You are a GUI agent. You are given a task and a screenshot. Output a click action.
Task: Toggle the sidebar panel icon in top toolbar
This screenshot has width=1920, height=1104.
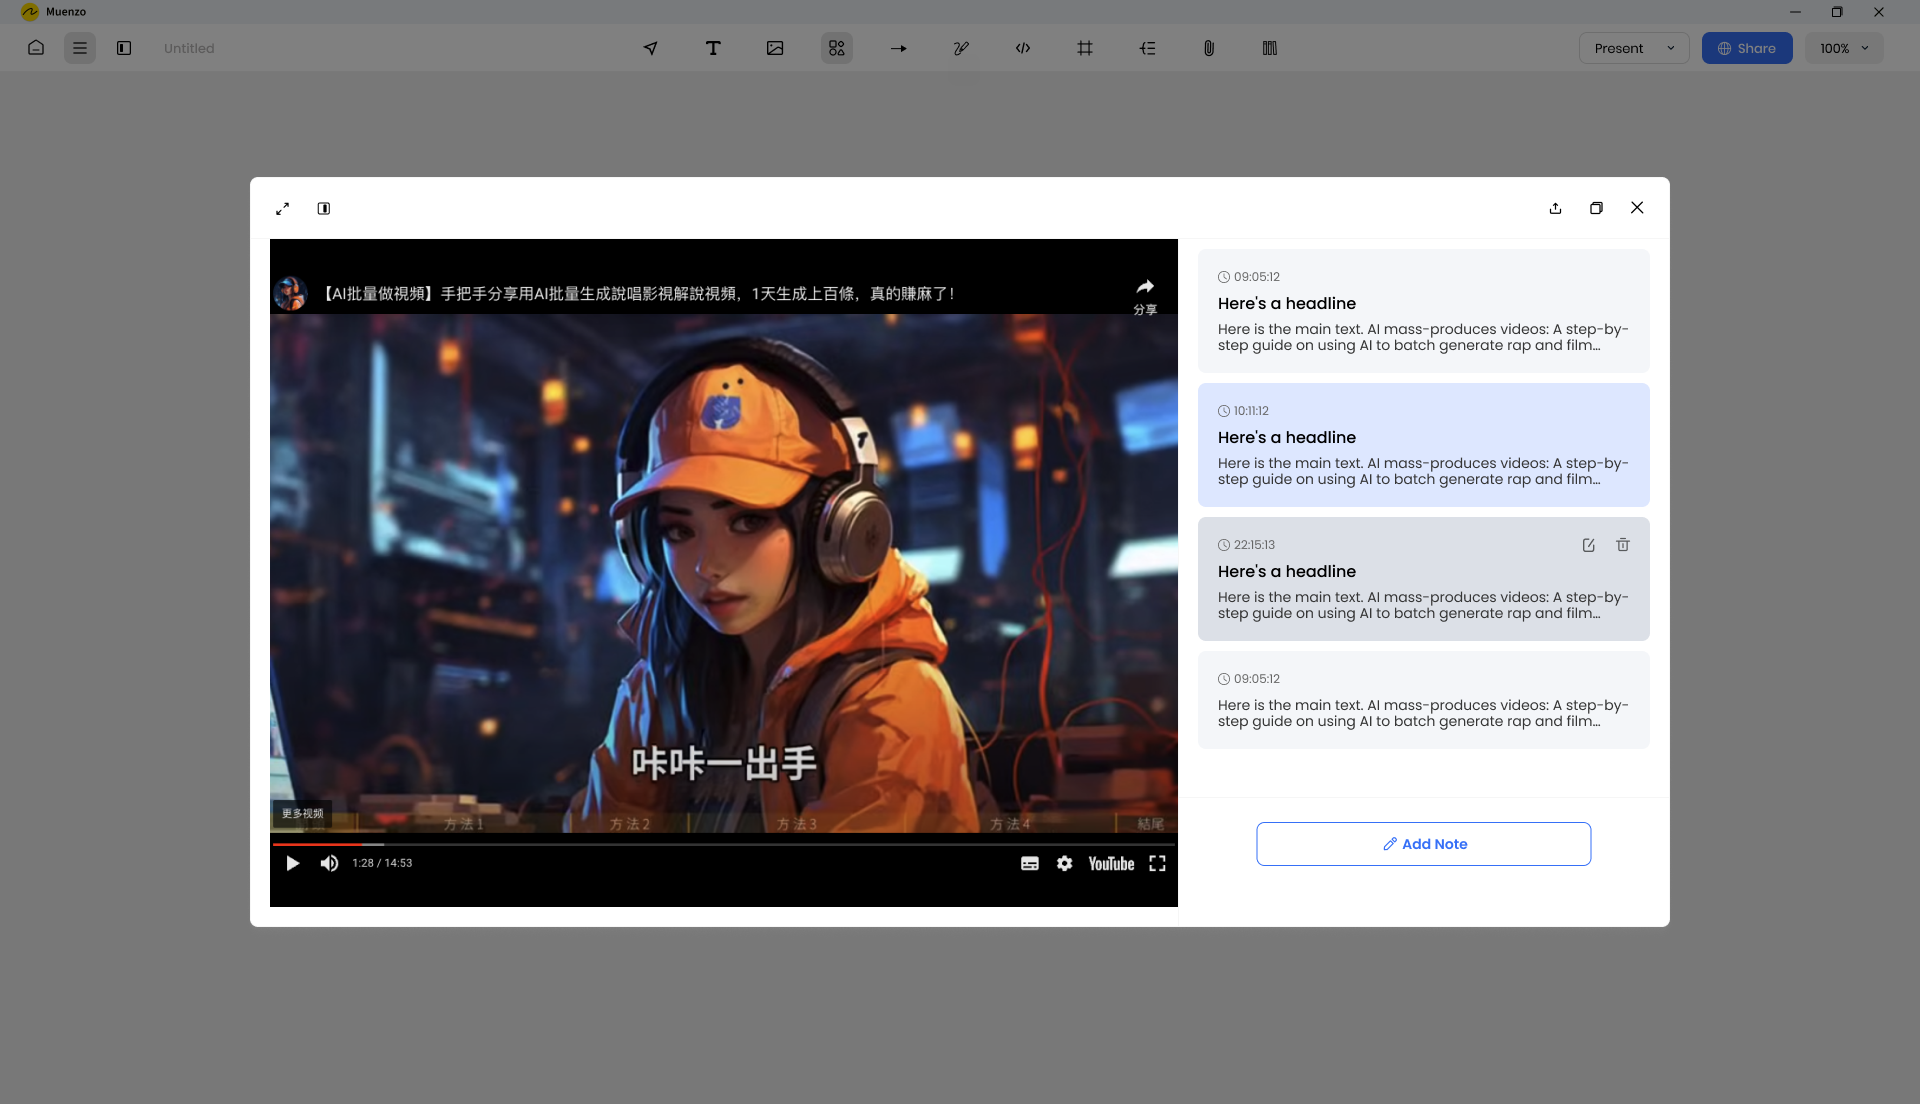[124, 48]
